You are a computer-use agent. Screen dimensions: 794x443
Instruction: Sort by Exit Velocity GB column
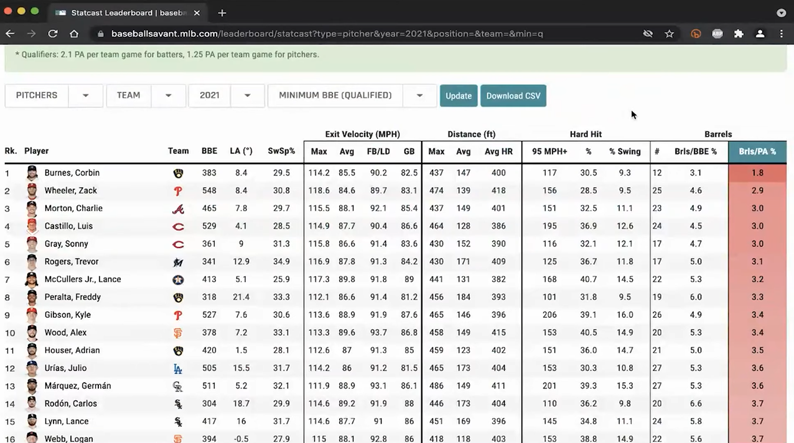tap(409, 151)
